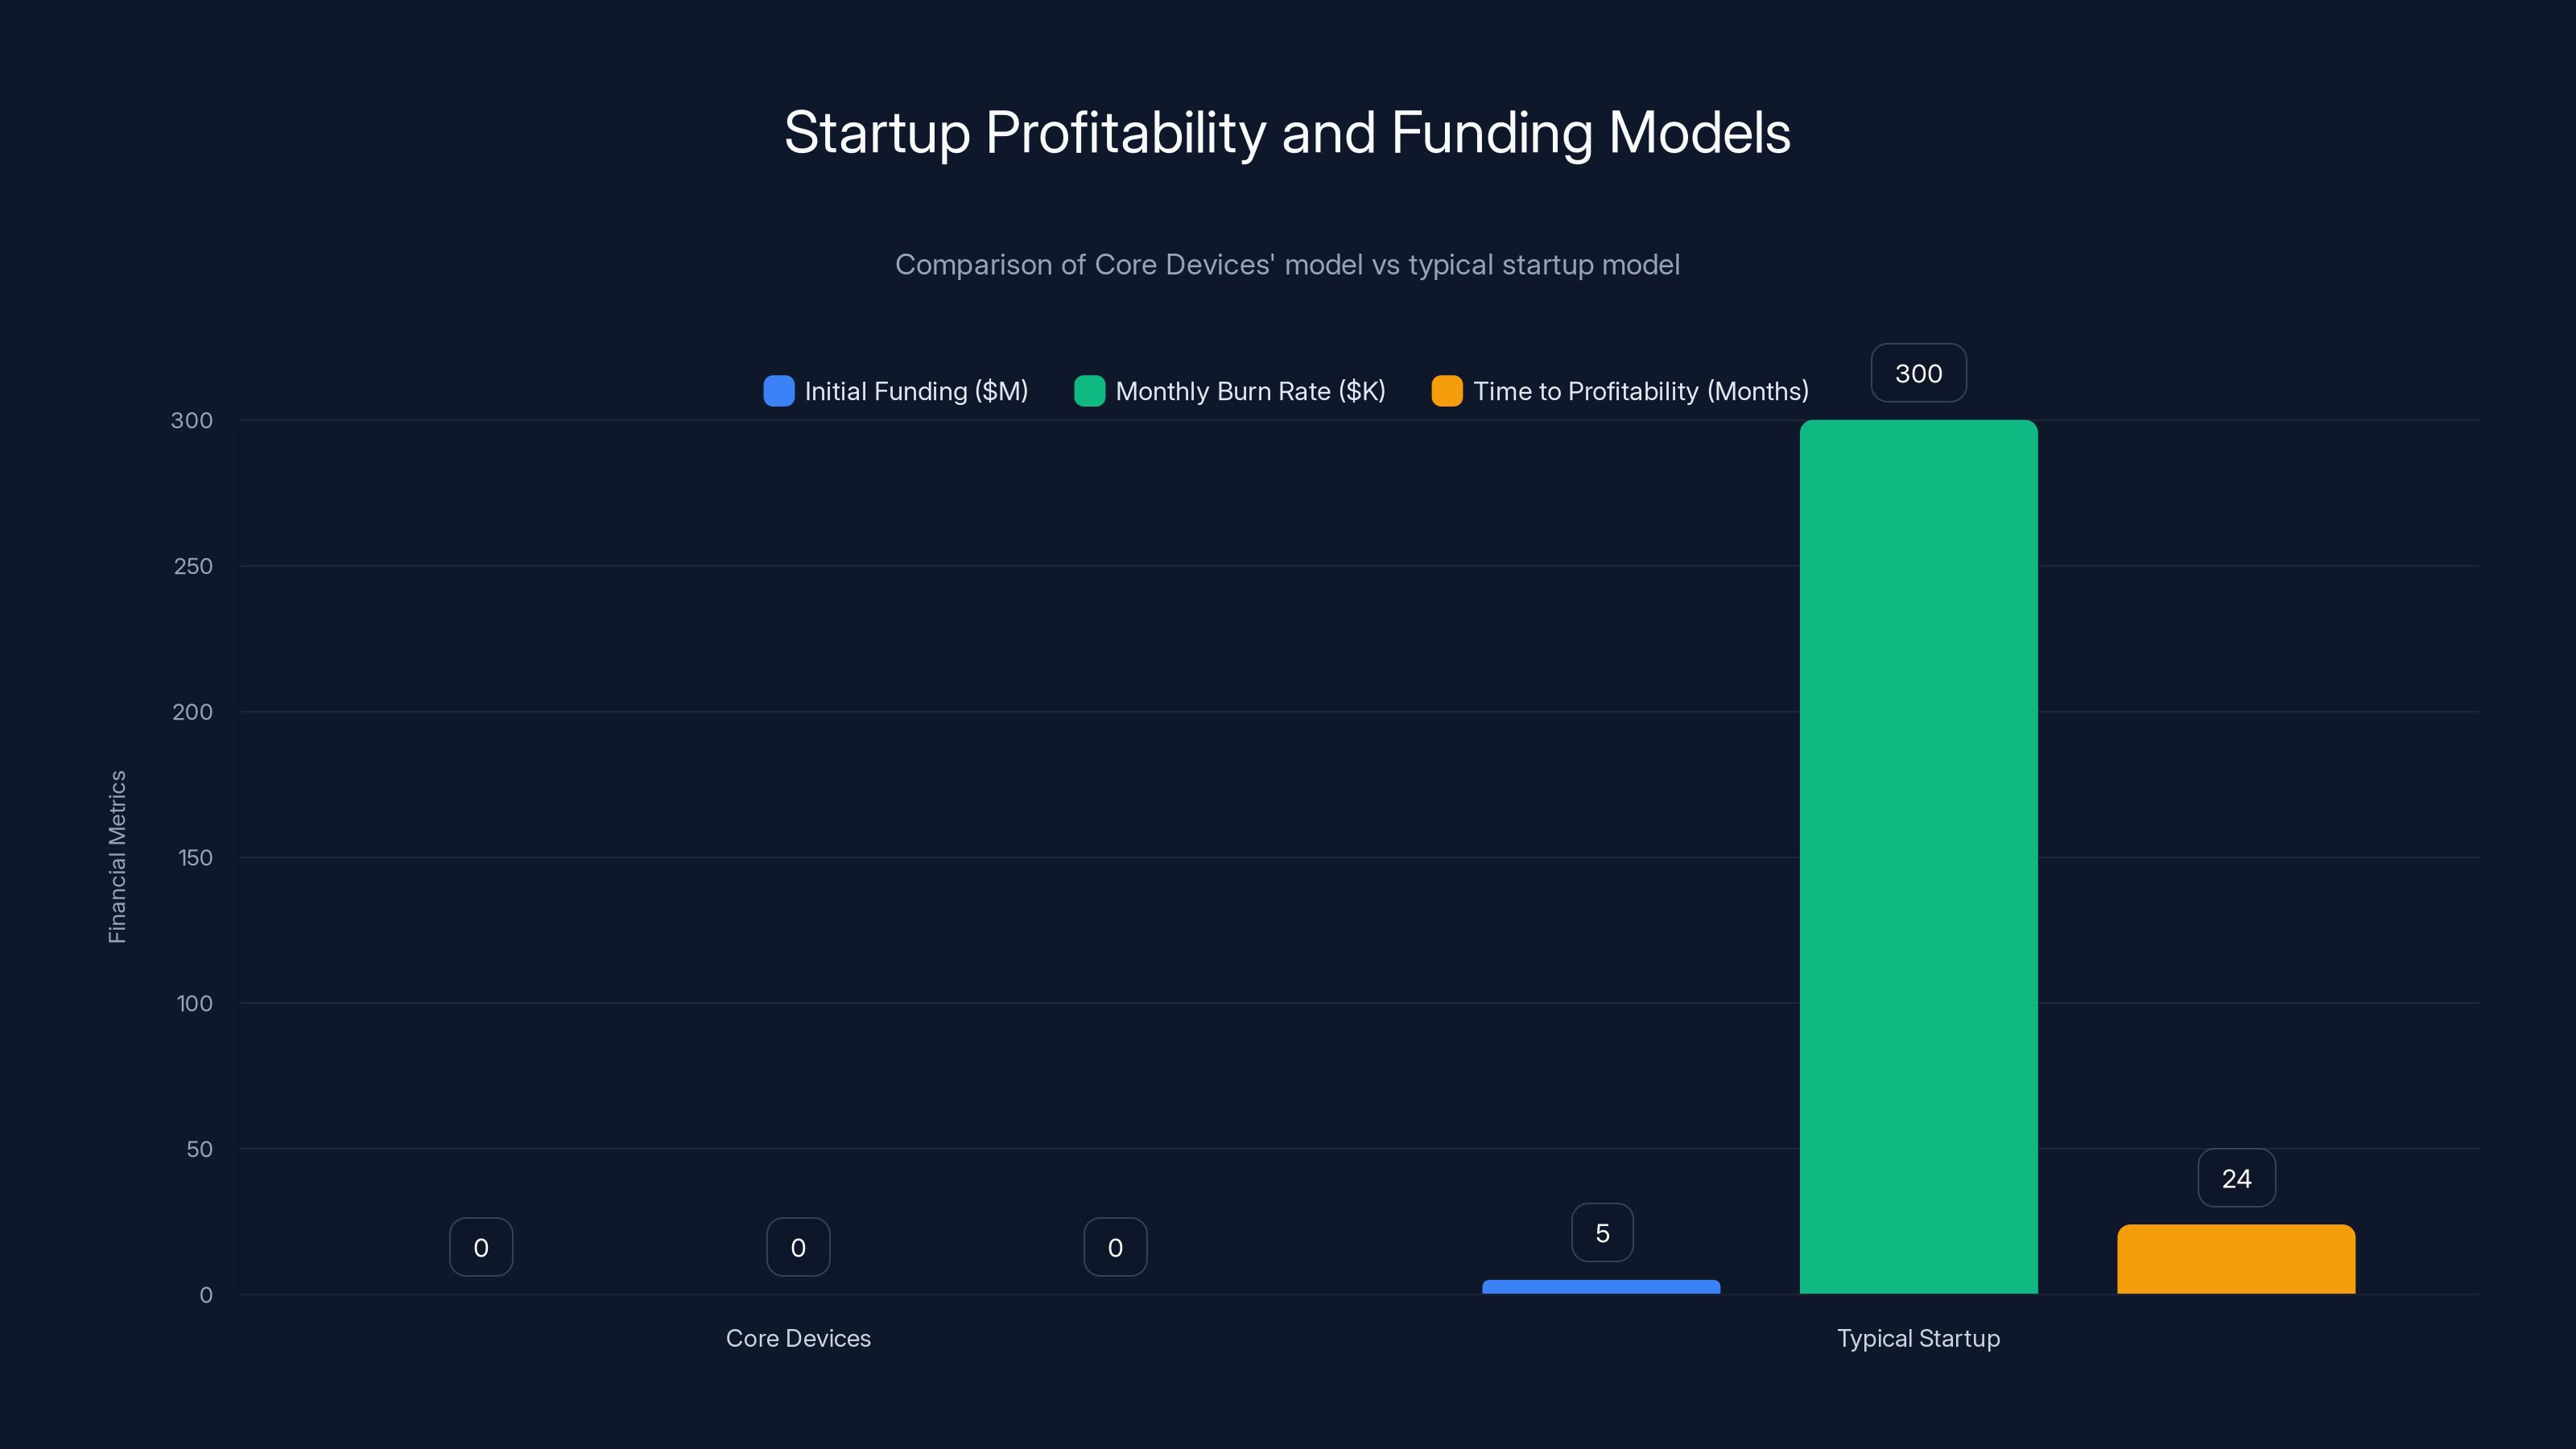Click the 300 value badge above the green bar

pos(1918,373)
